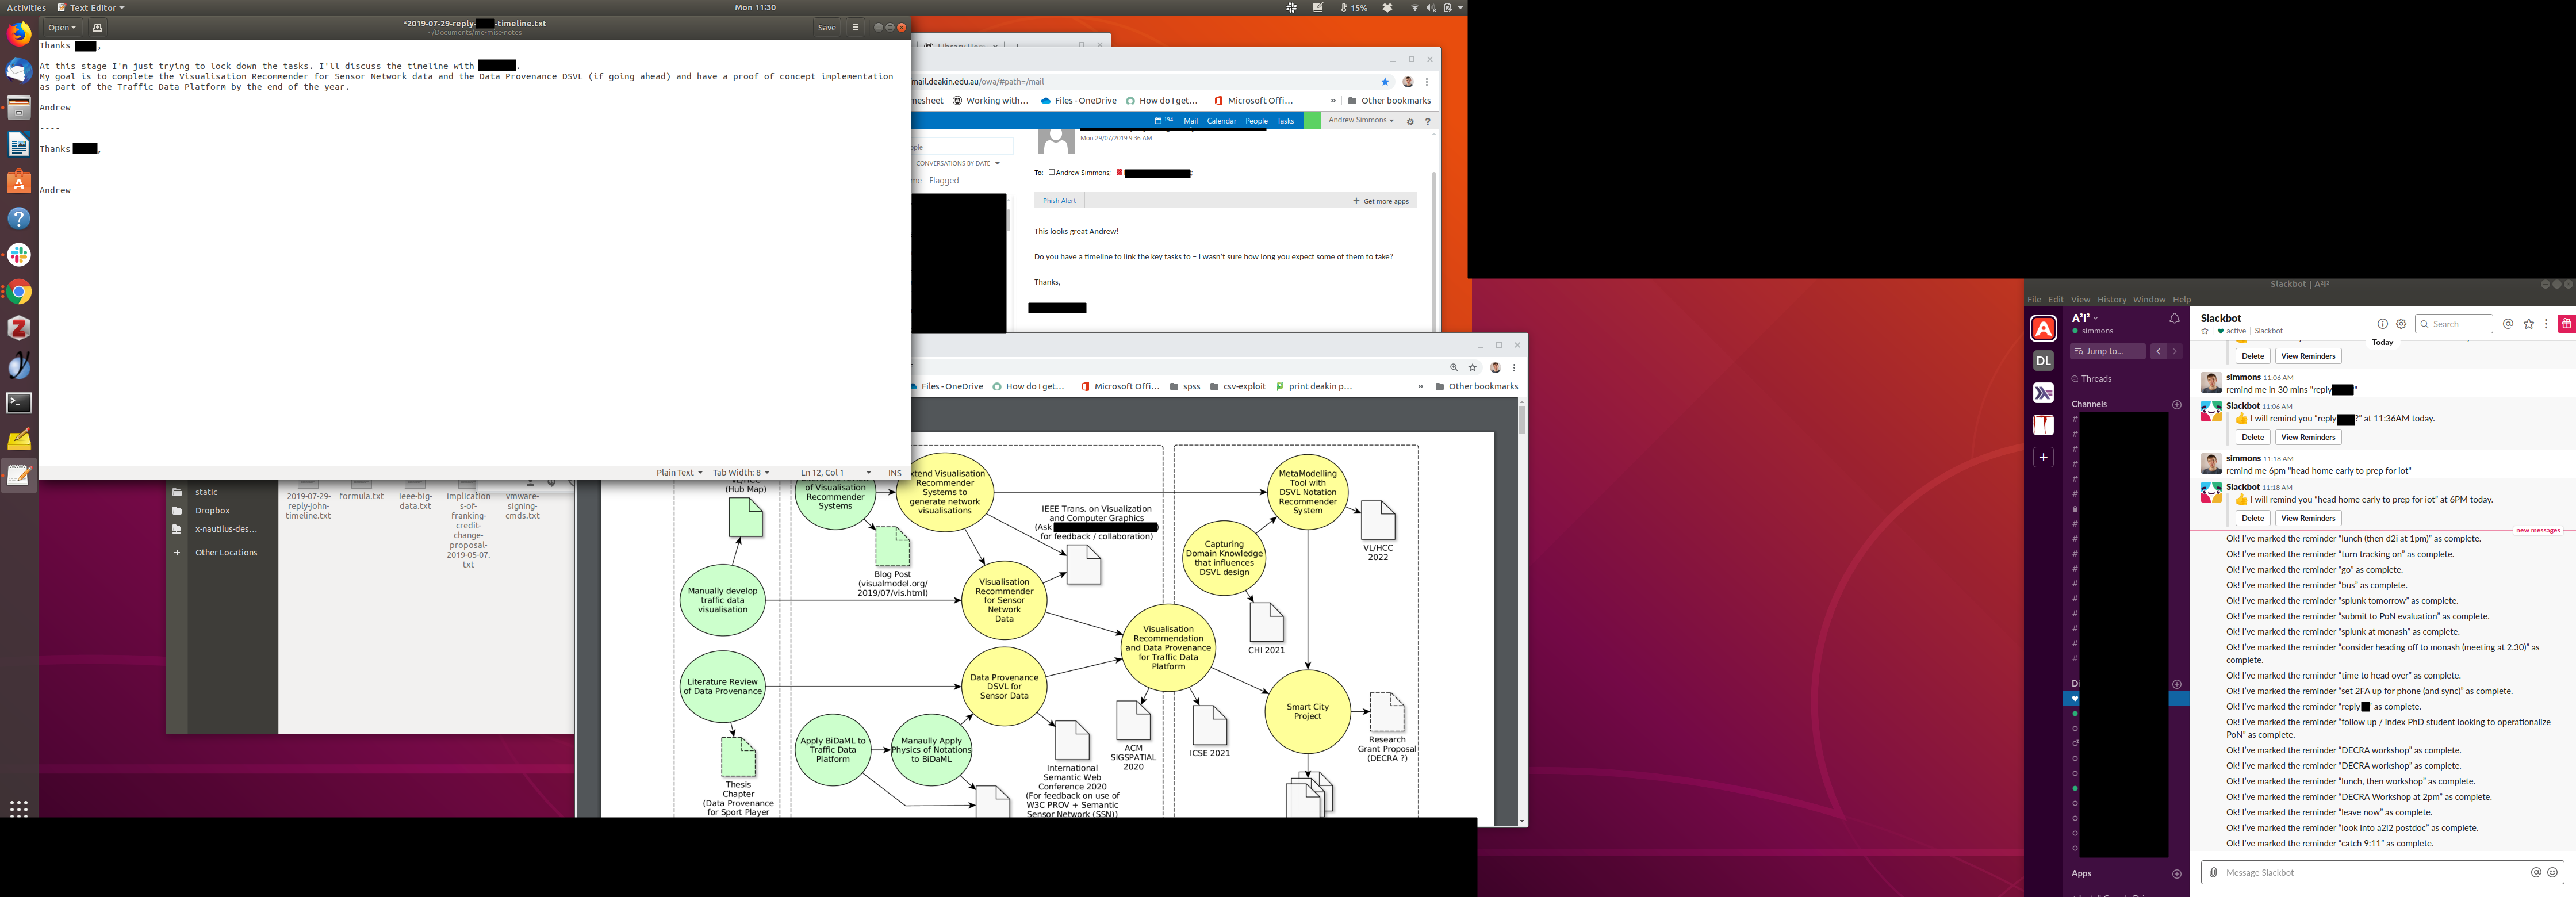Image resolution: width=2576 pixels, height=897 pixels.
Task: Click the Slack conversation settings gear
Action: (x=2401, y=324)
